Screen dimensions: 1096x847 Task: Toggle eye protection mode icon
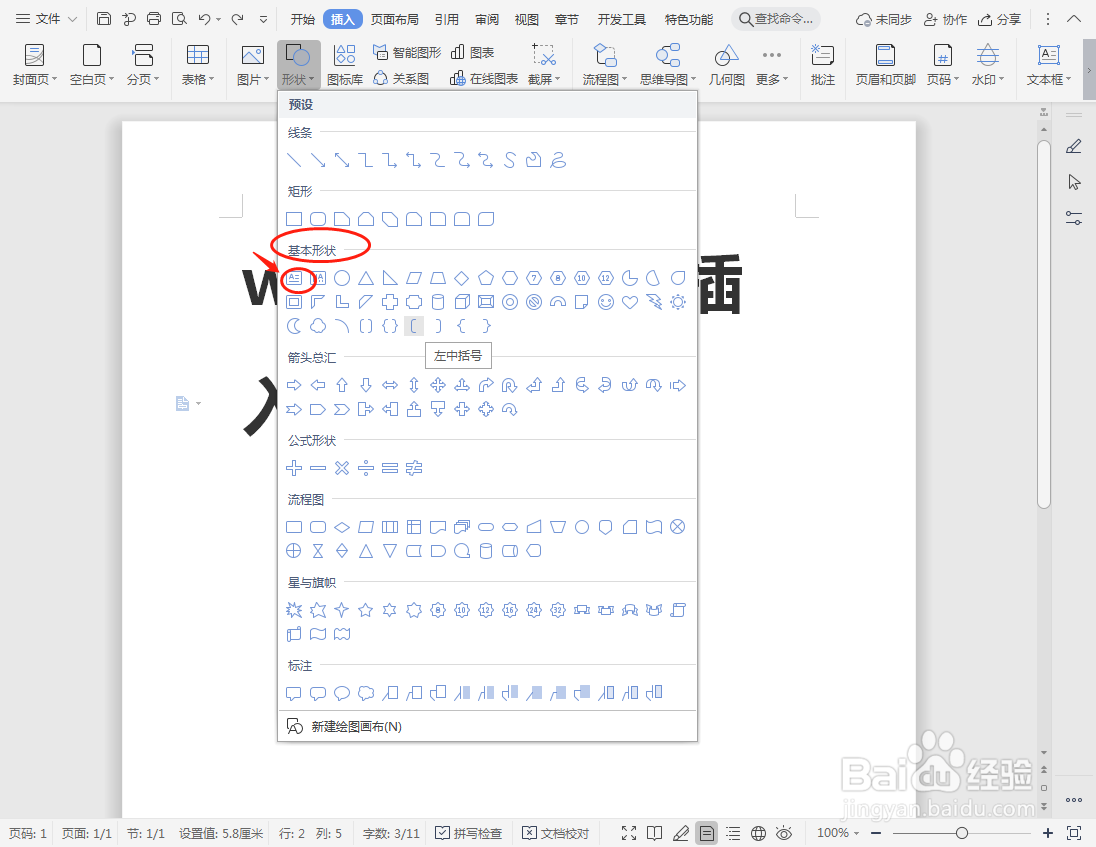[784, 833]
